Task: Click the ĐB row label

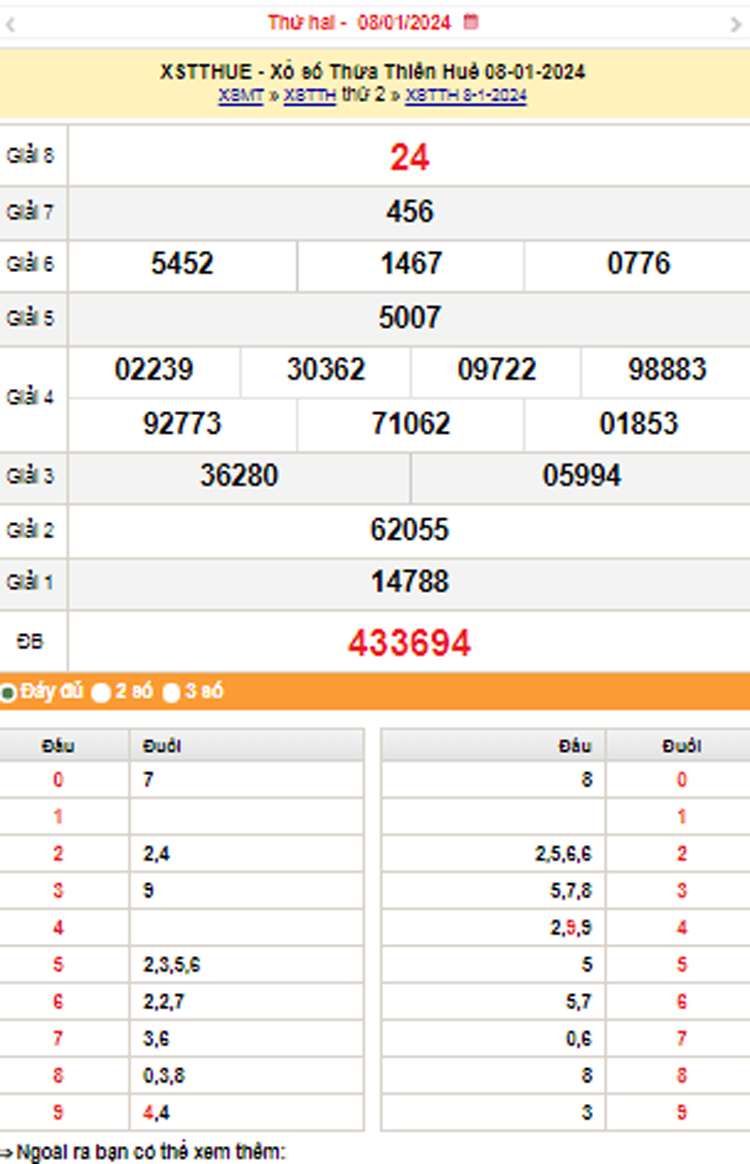Action: 30,641
